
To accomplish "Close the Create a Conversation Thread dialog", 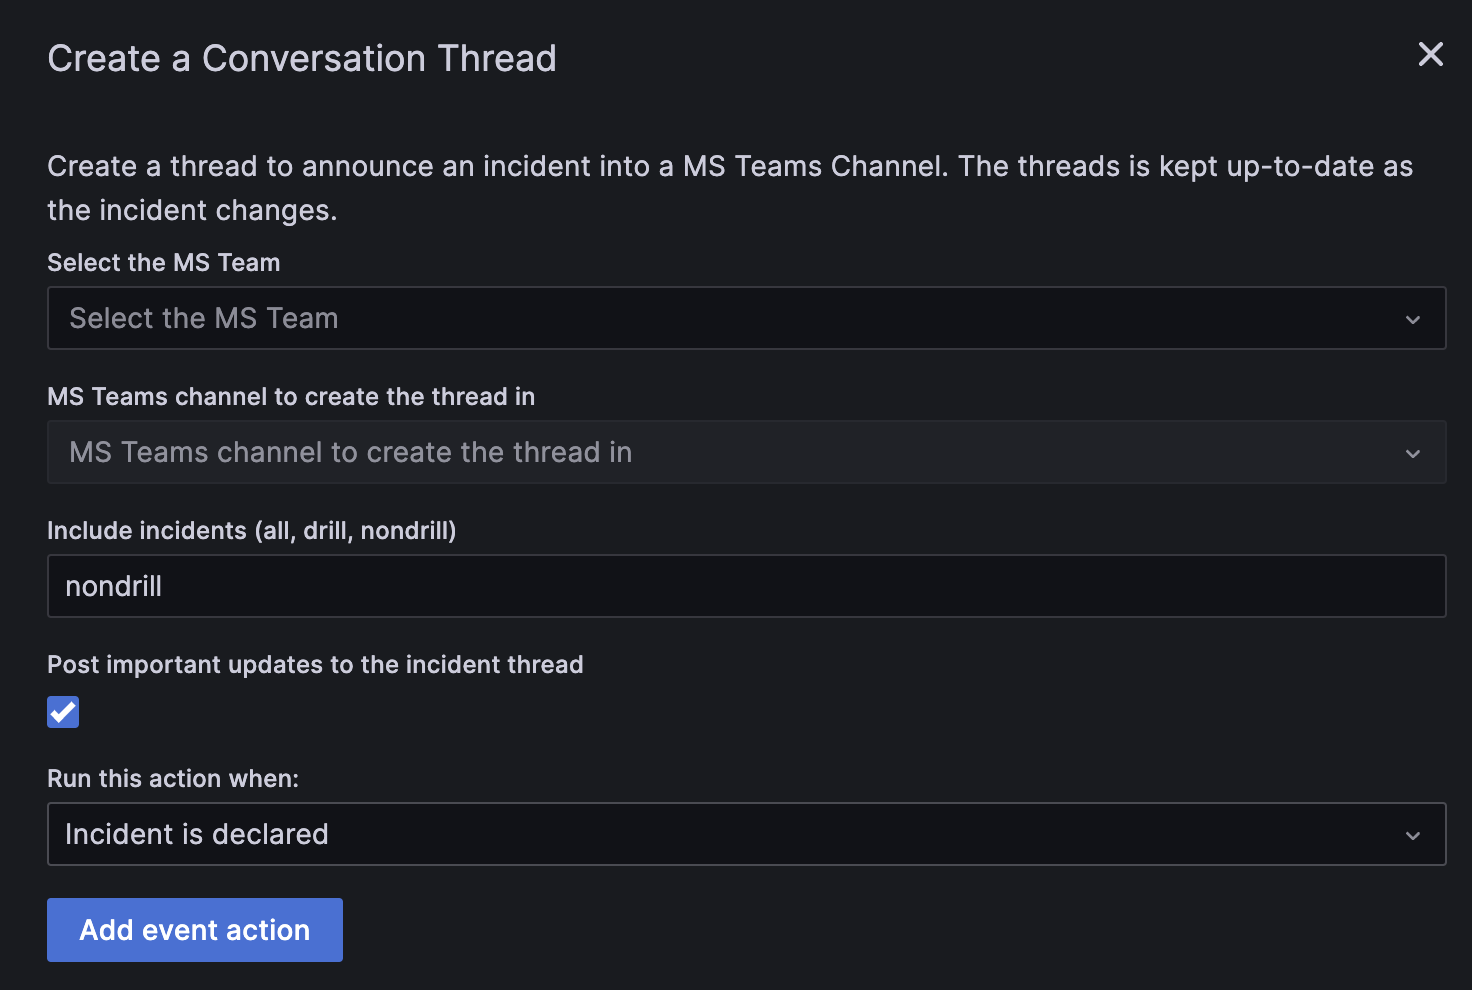I will [1430, 55].
